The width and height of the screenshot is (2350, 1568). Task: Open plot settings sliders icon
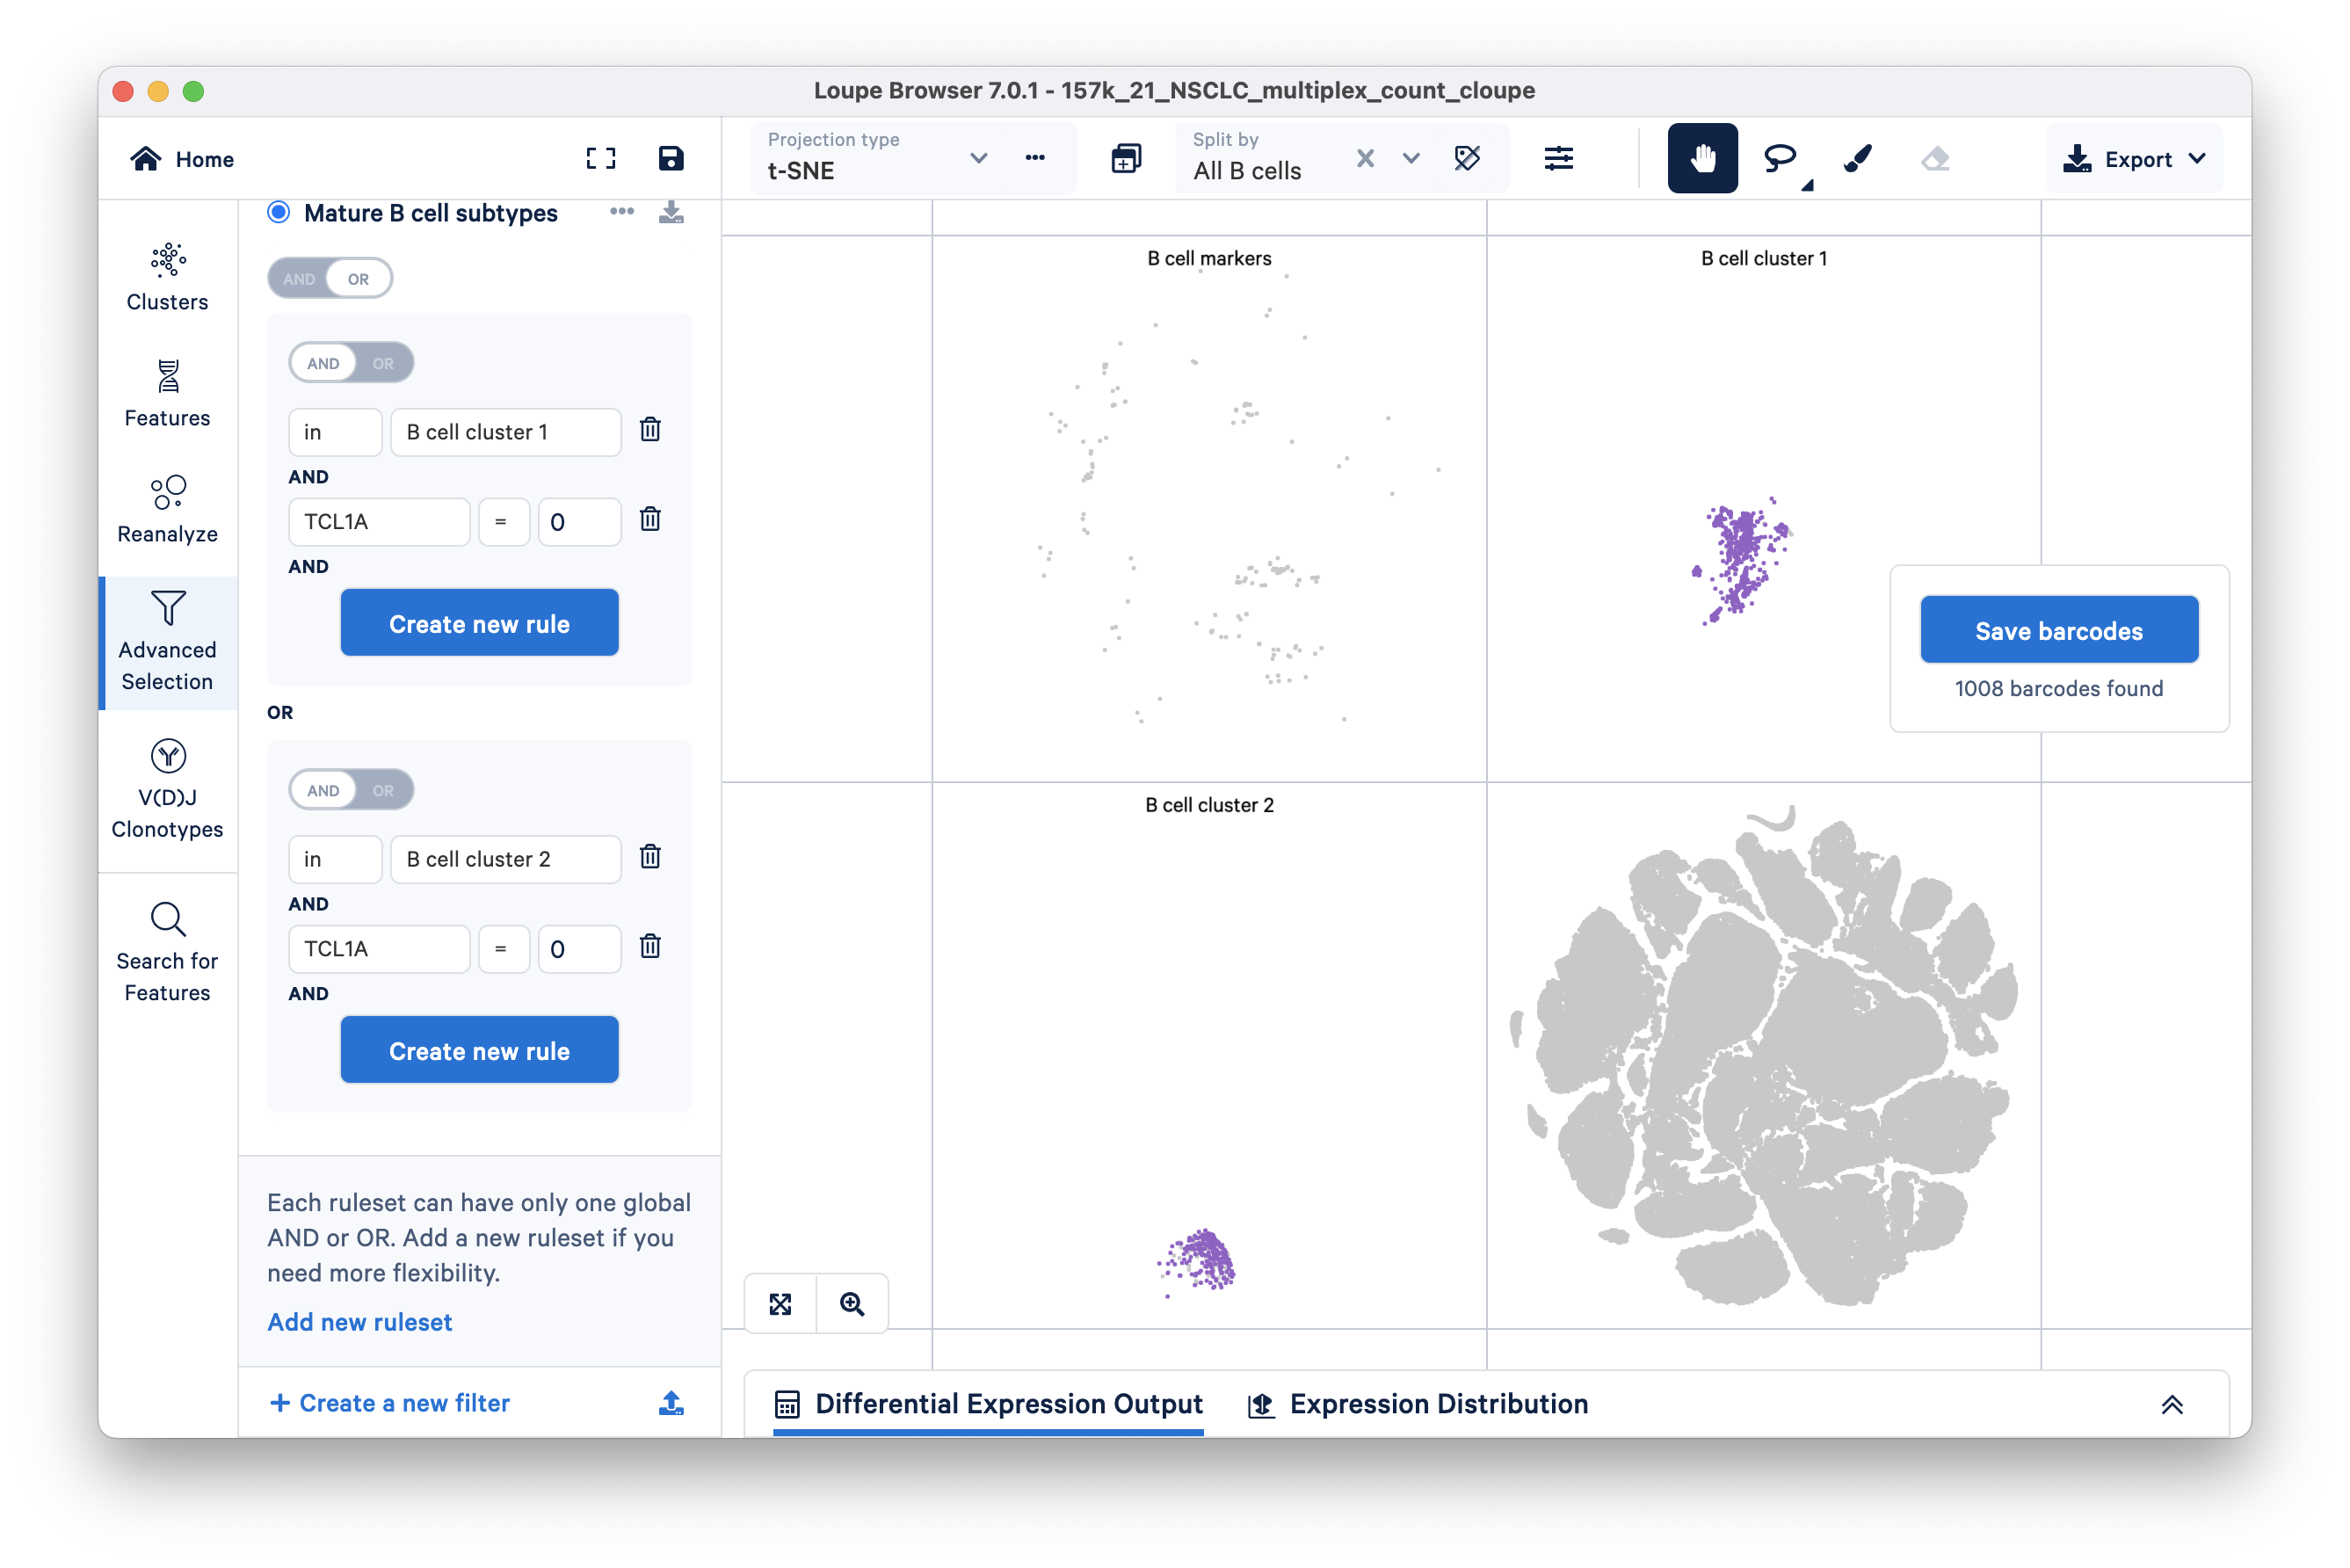click(x=1558, y=158)
